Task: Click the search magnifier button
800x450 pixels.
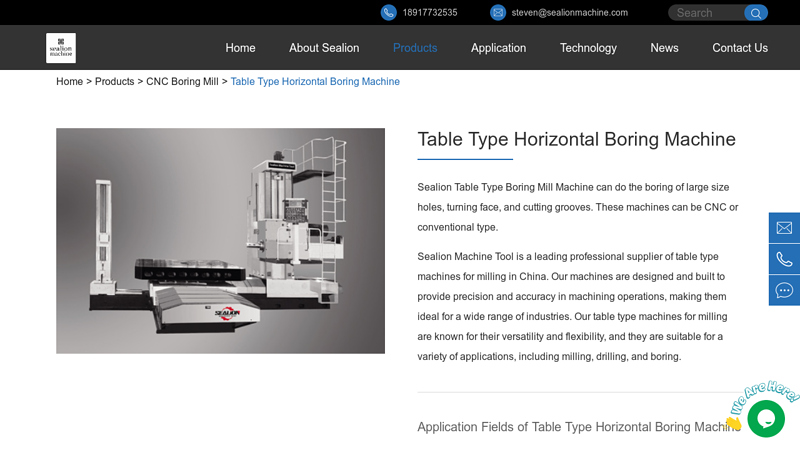Action: [x=756, y=13]
